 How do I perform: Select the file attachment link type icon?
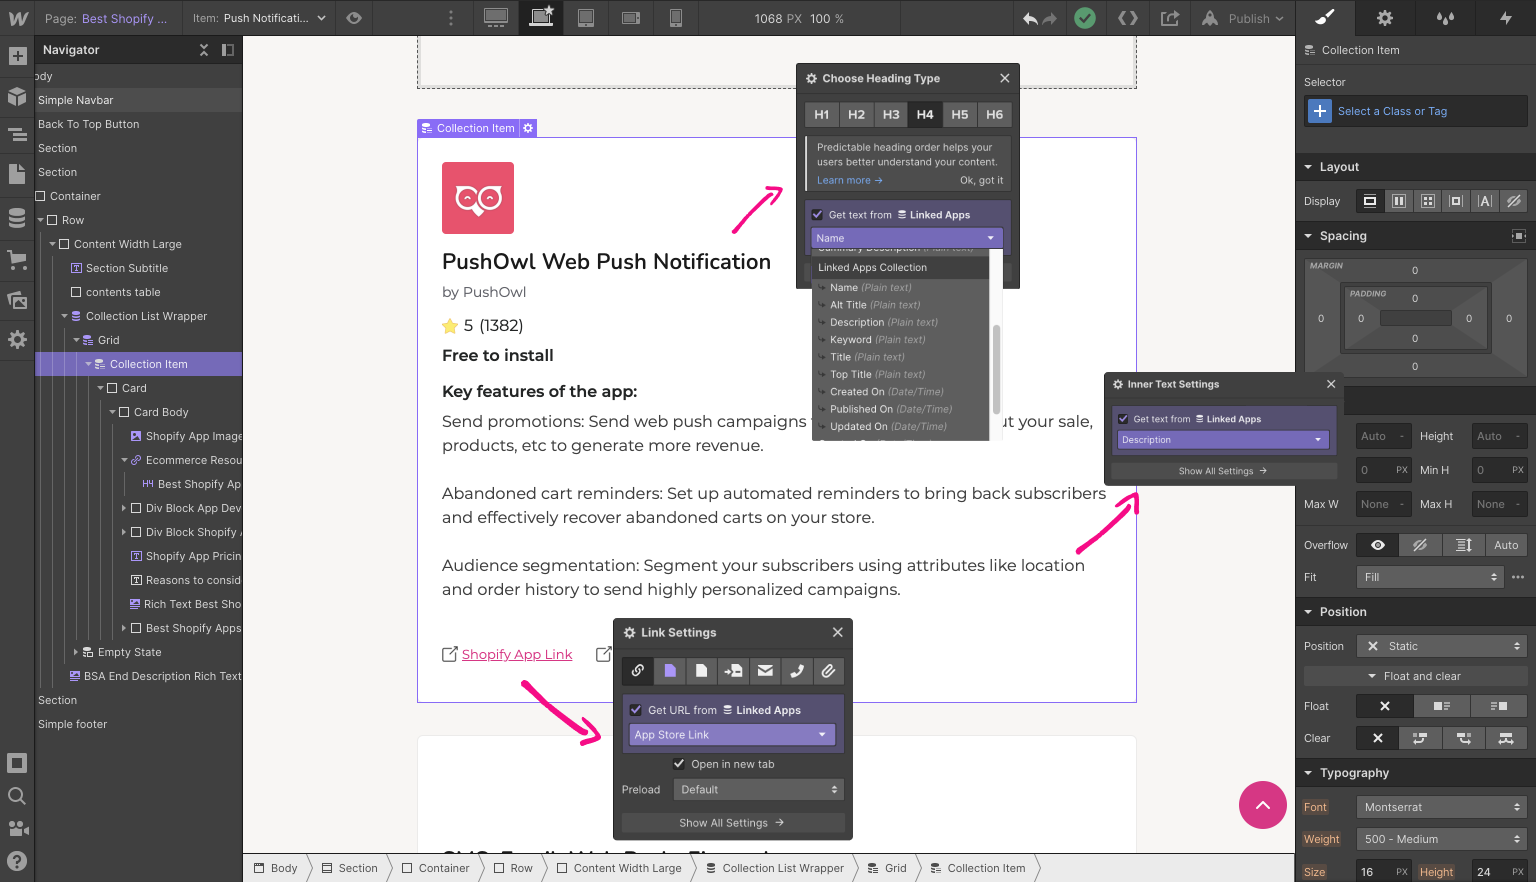(828, 671)
